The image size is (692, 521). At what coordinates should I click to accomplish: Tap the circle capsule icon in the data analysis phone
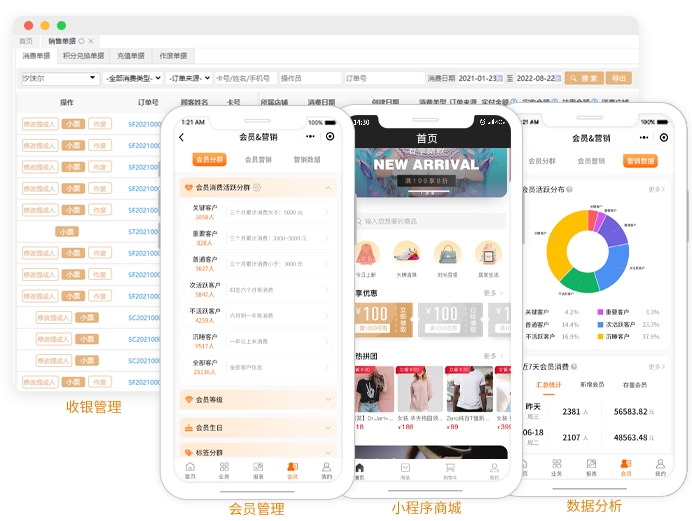664,138
